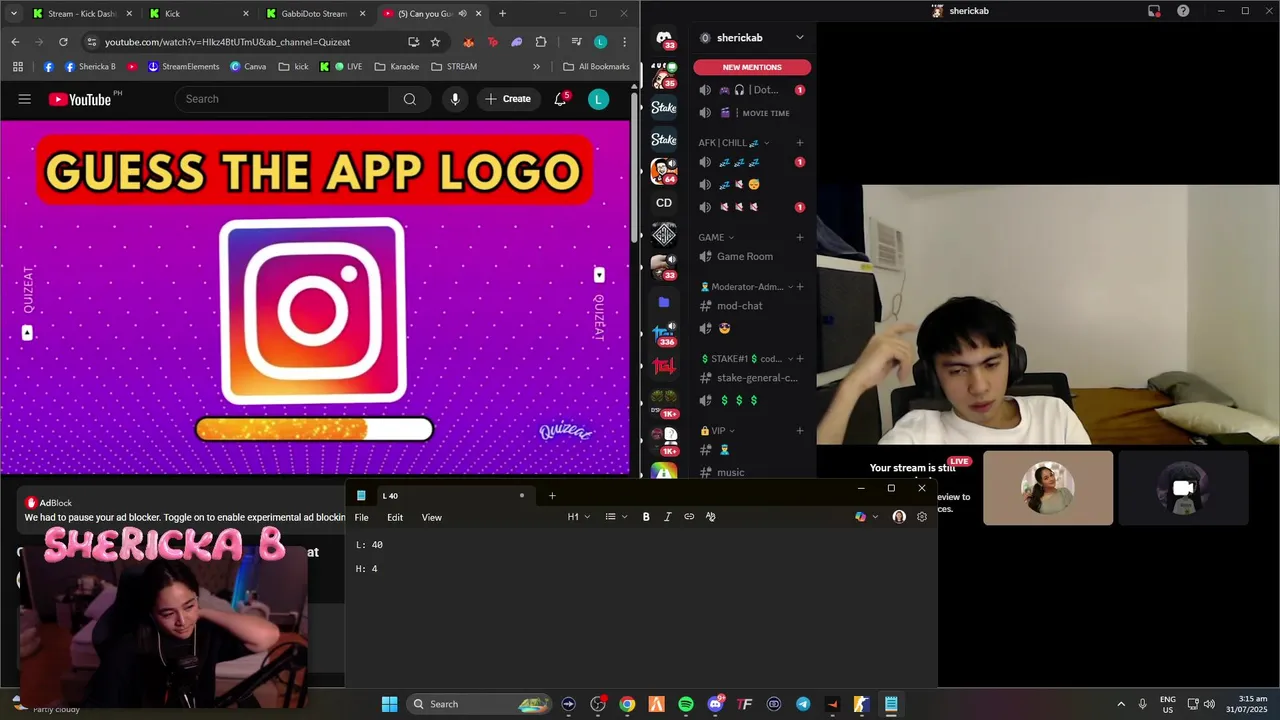Image resolution: width=1280 pixels, height=720 pixels.
Task: Open Notepad View menu
Action: coord(431,517)
